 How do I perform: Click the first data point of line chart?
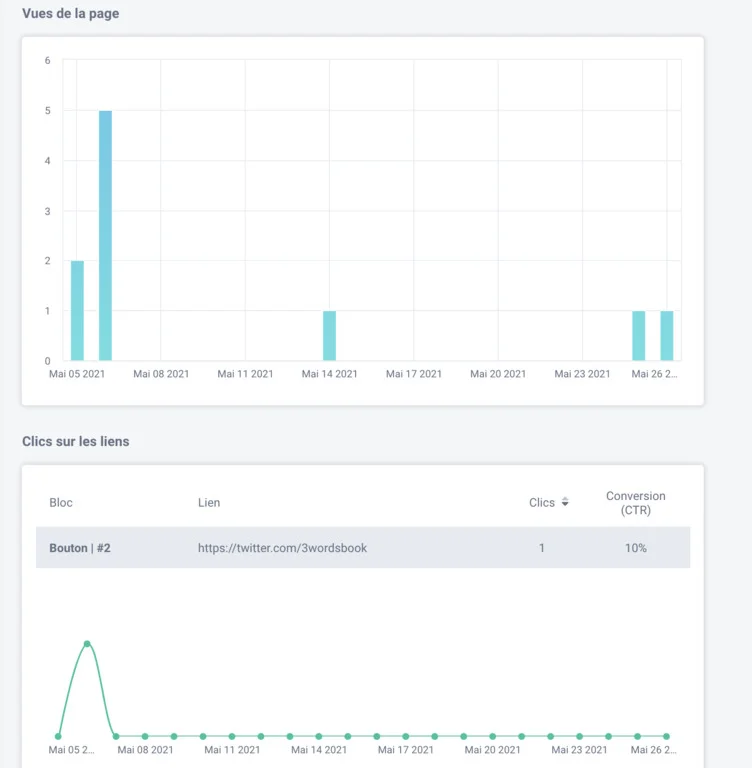tap(58, 736)
